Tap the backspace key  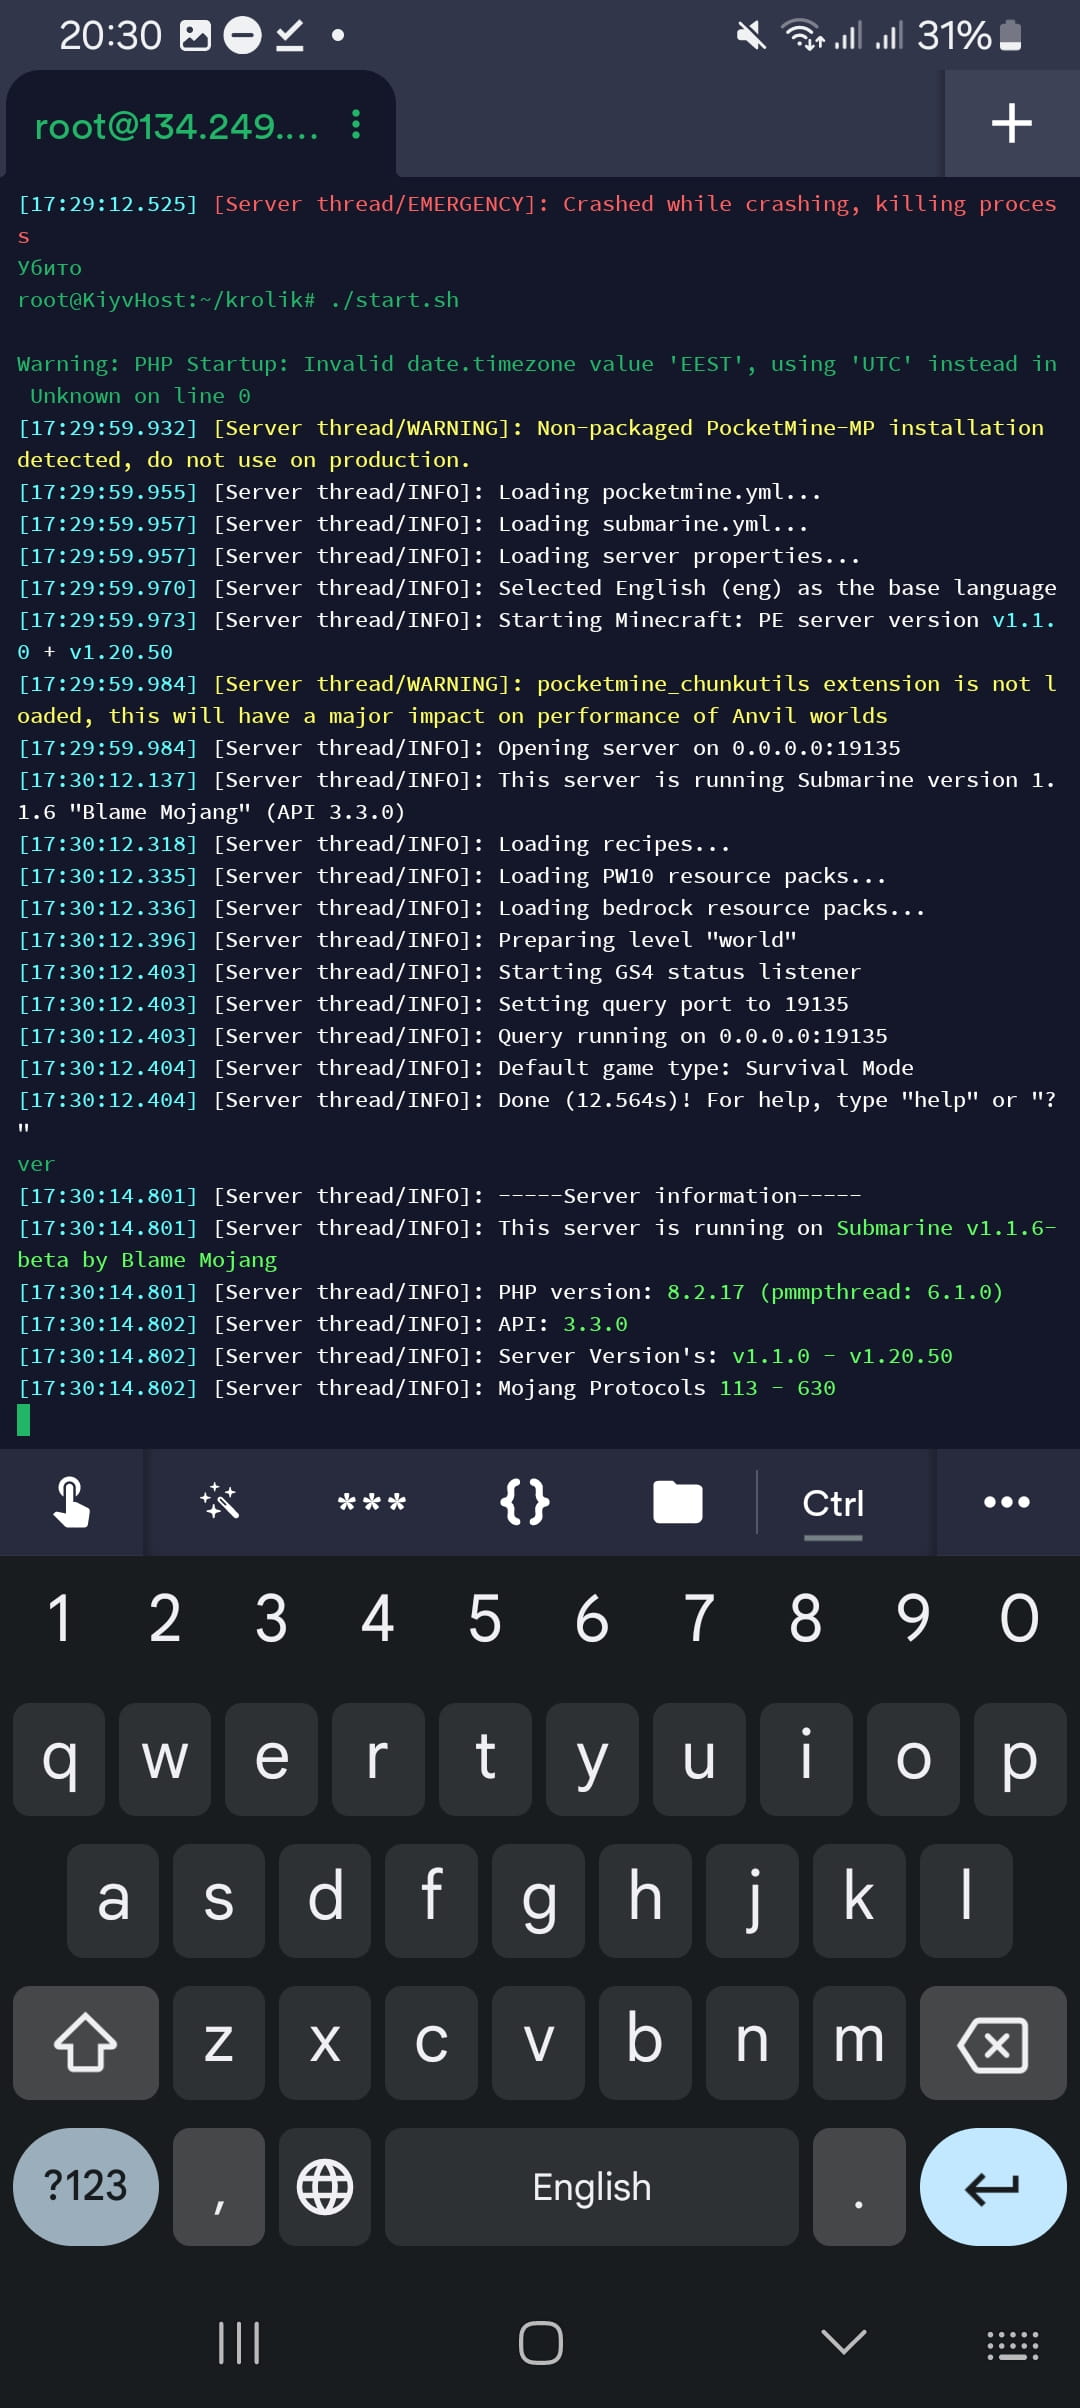993,2043
